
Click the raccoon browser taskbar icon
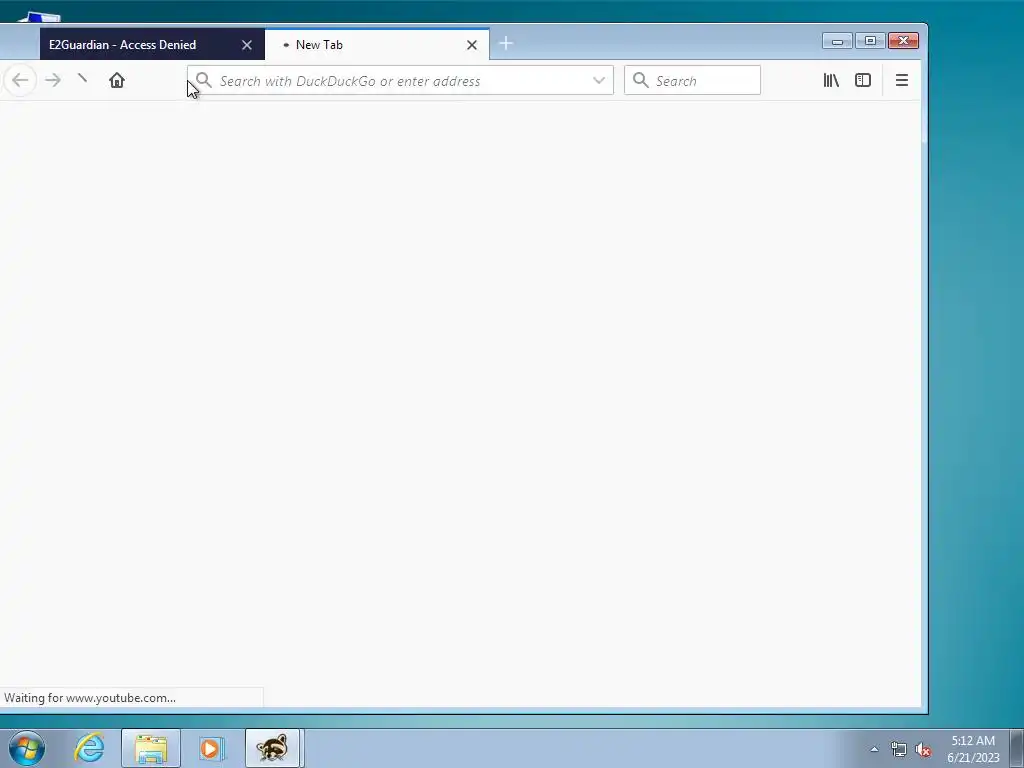coord(272,748)
